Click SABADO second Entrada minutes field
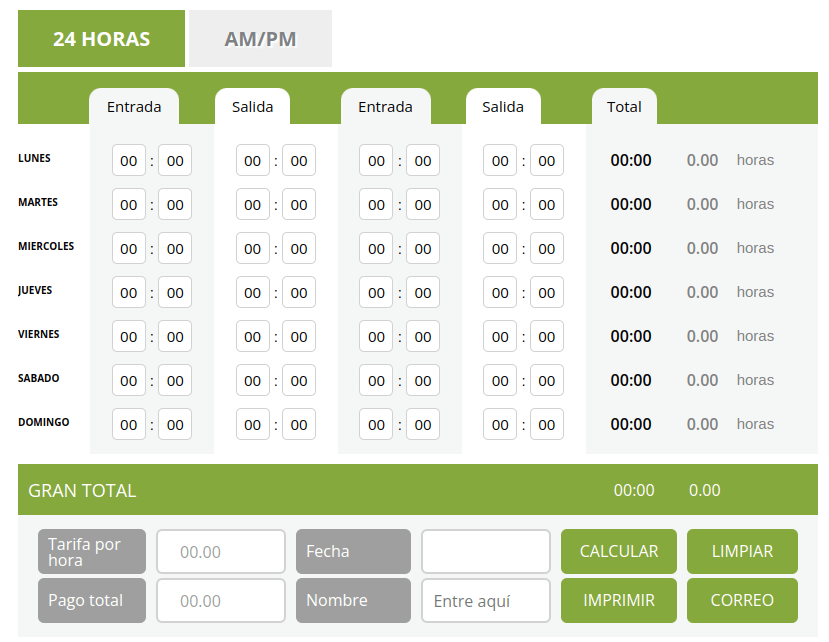829x642 pixels. (421, 380)
